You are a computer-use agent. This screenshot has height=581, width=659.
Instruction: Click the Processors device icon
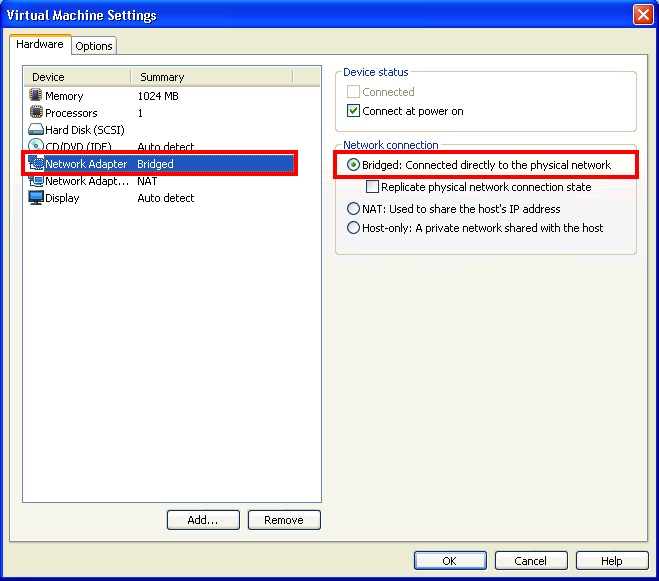tap(36, 113)
